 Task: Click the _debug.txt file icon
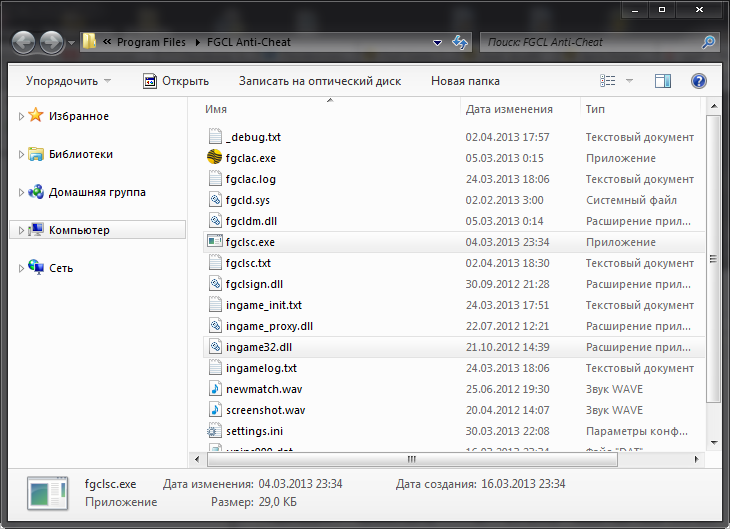(215, 136)
